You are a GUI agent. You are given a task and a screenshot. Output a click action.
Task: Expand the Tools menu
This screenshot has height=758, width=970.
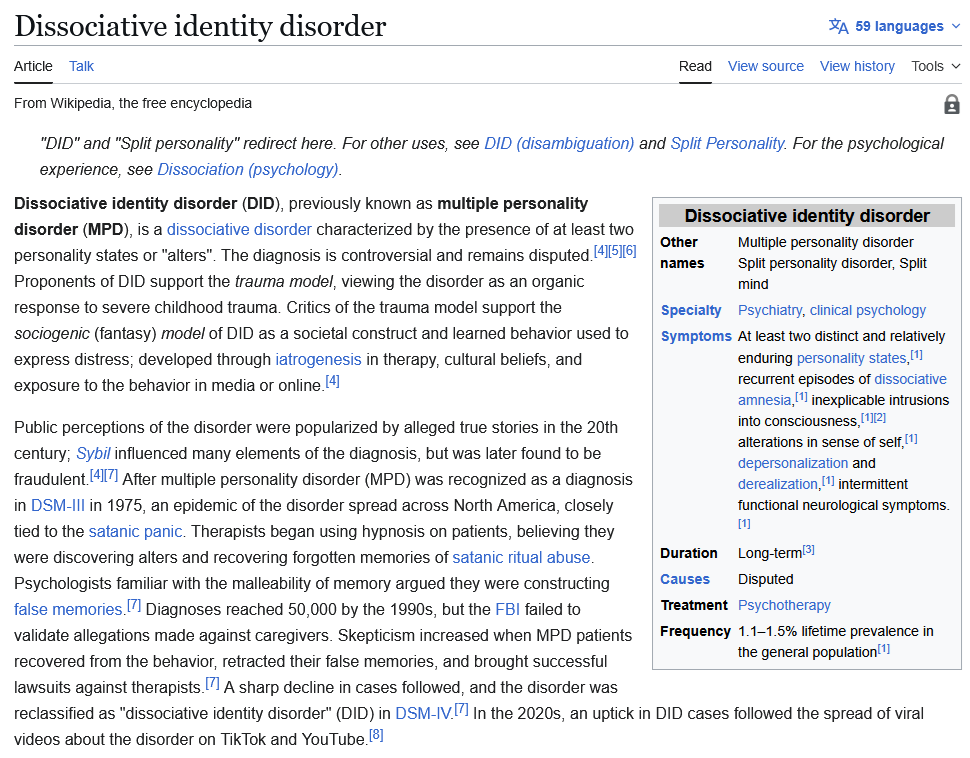(x=935, y=66)
